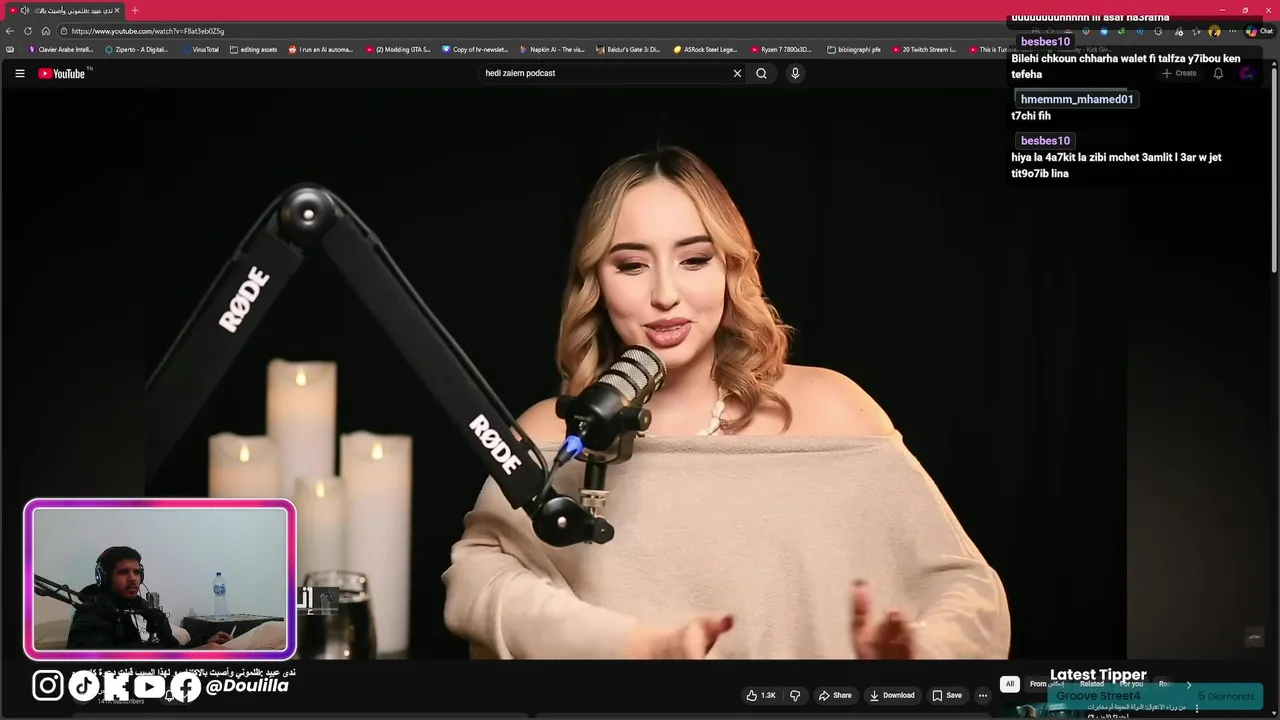Open the 'bibliographi pfe' bookmark folder

click(854, 49)
